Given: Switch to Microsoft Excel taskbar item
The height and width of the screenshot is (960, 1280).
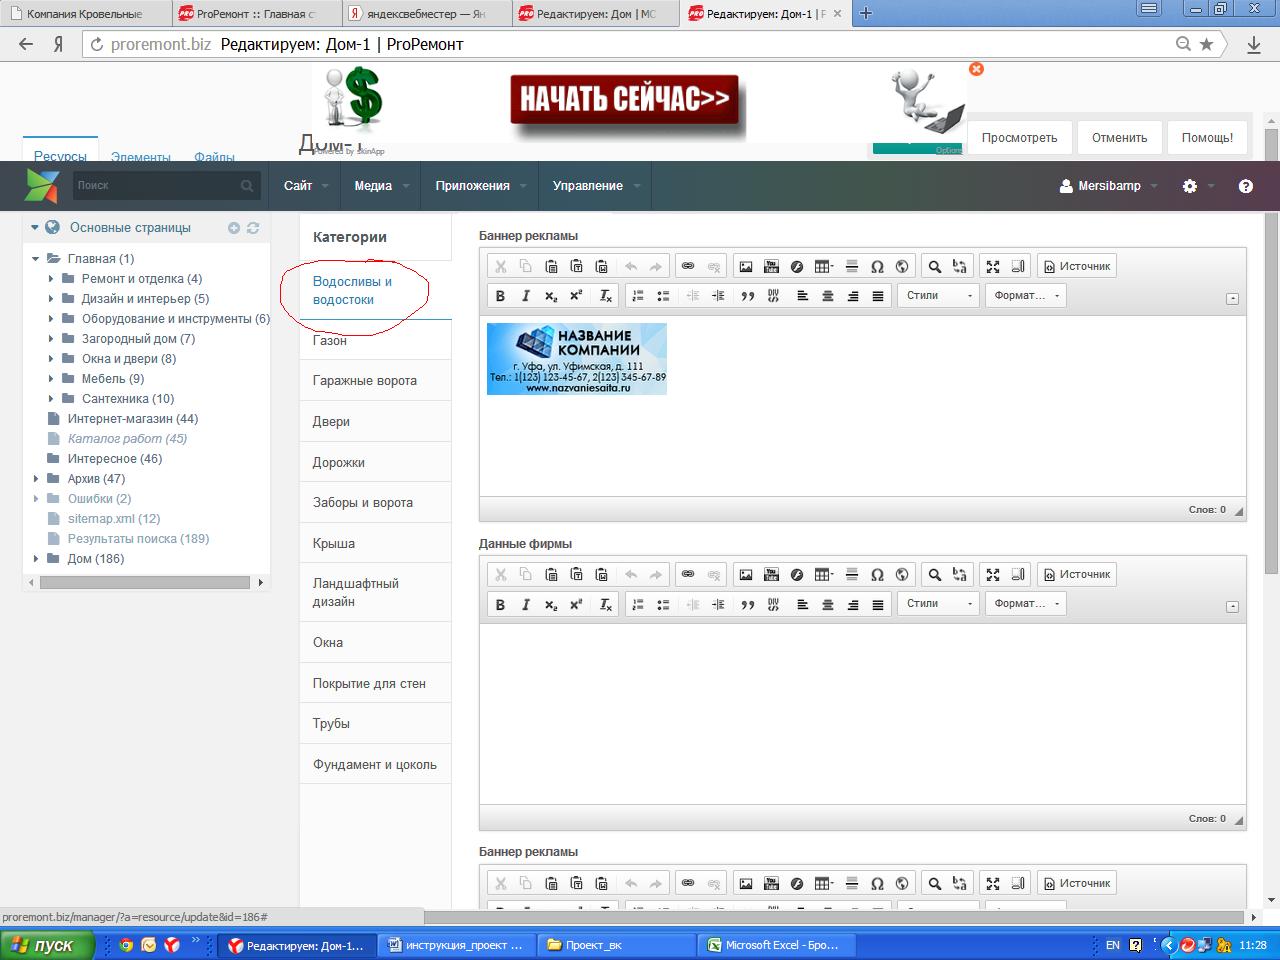Looking at the screenshot, I should point(774,945).
